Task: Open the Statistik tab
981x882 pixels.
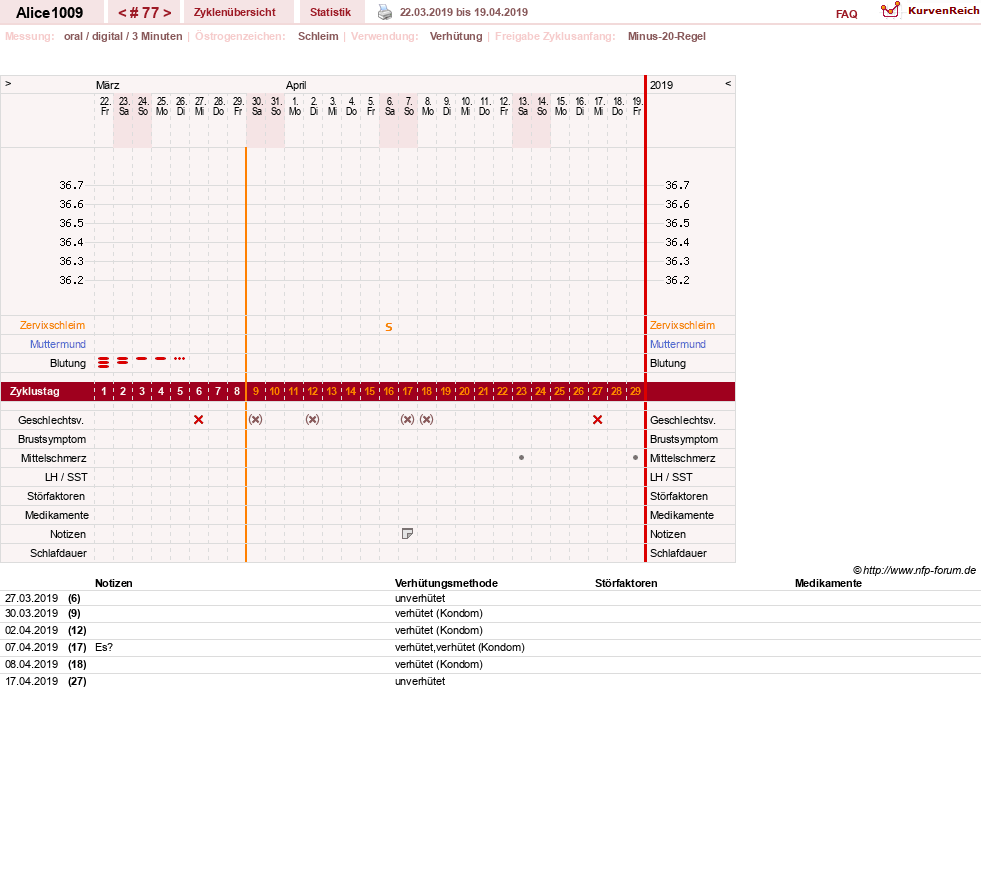Action: (x=330, y=13)
